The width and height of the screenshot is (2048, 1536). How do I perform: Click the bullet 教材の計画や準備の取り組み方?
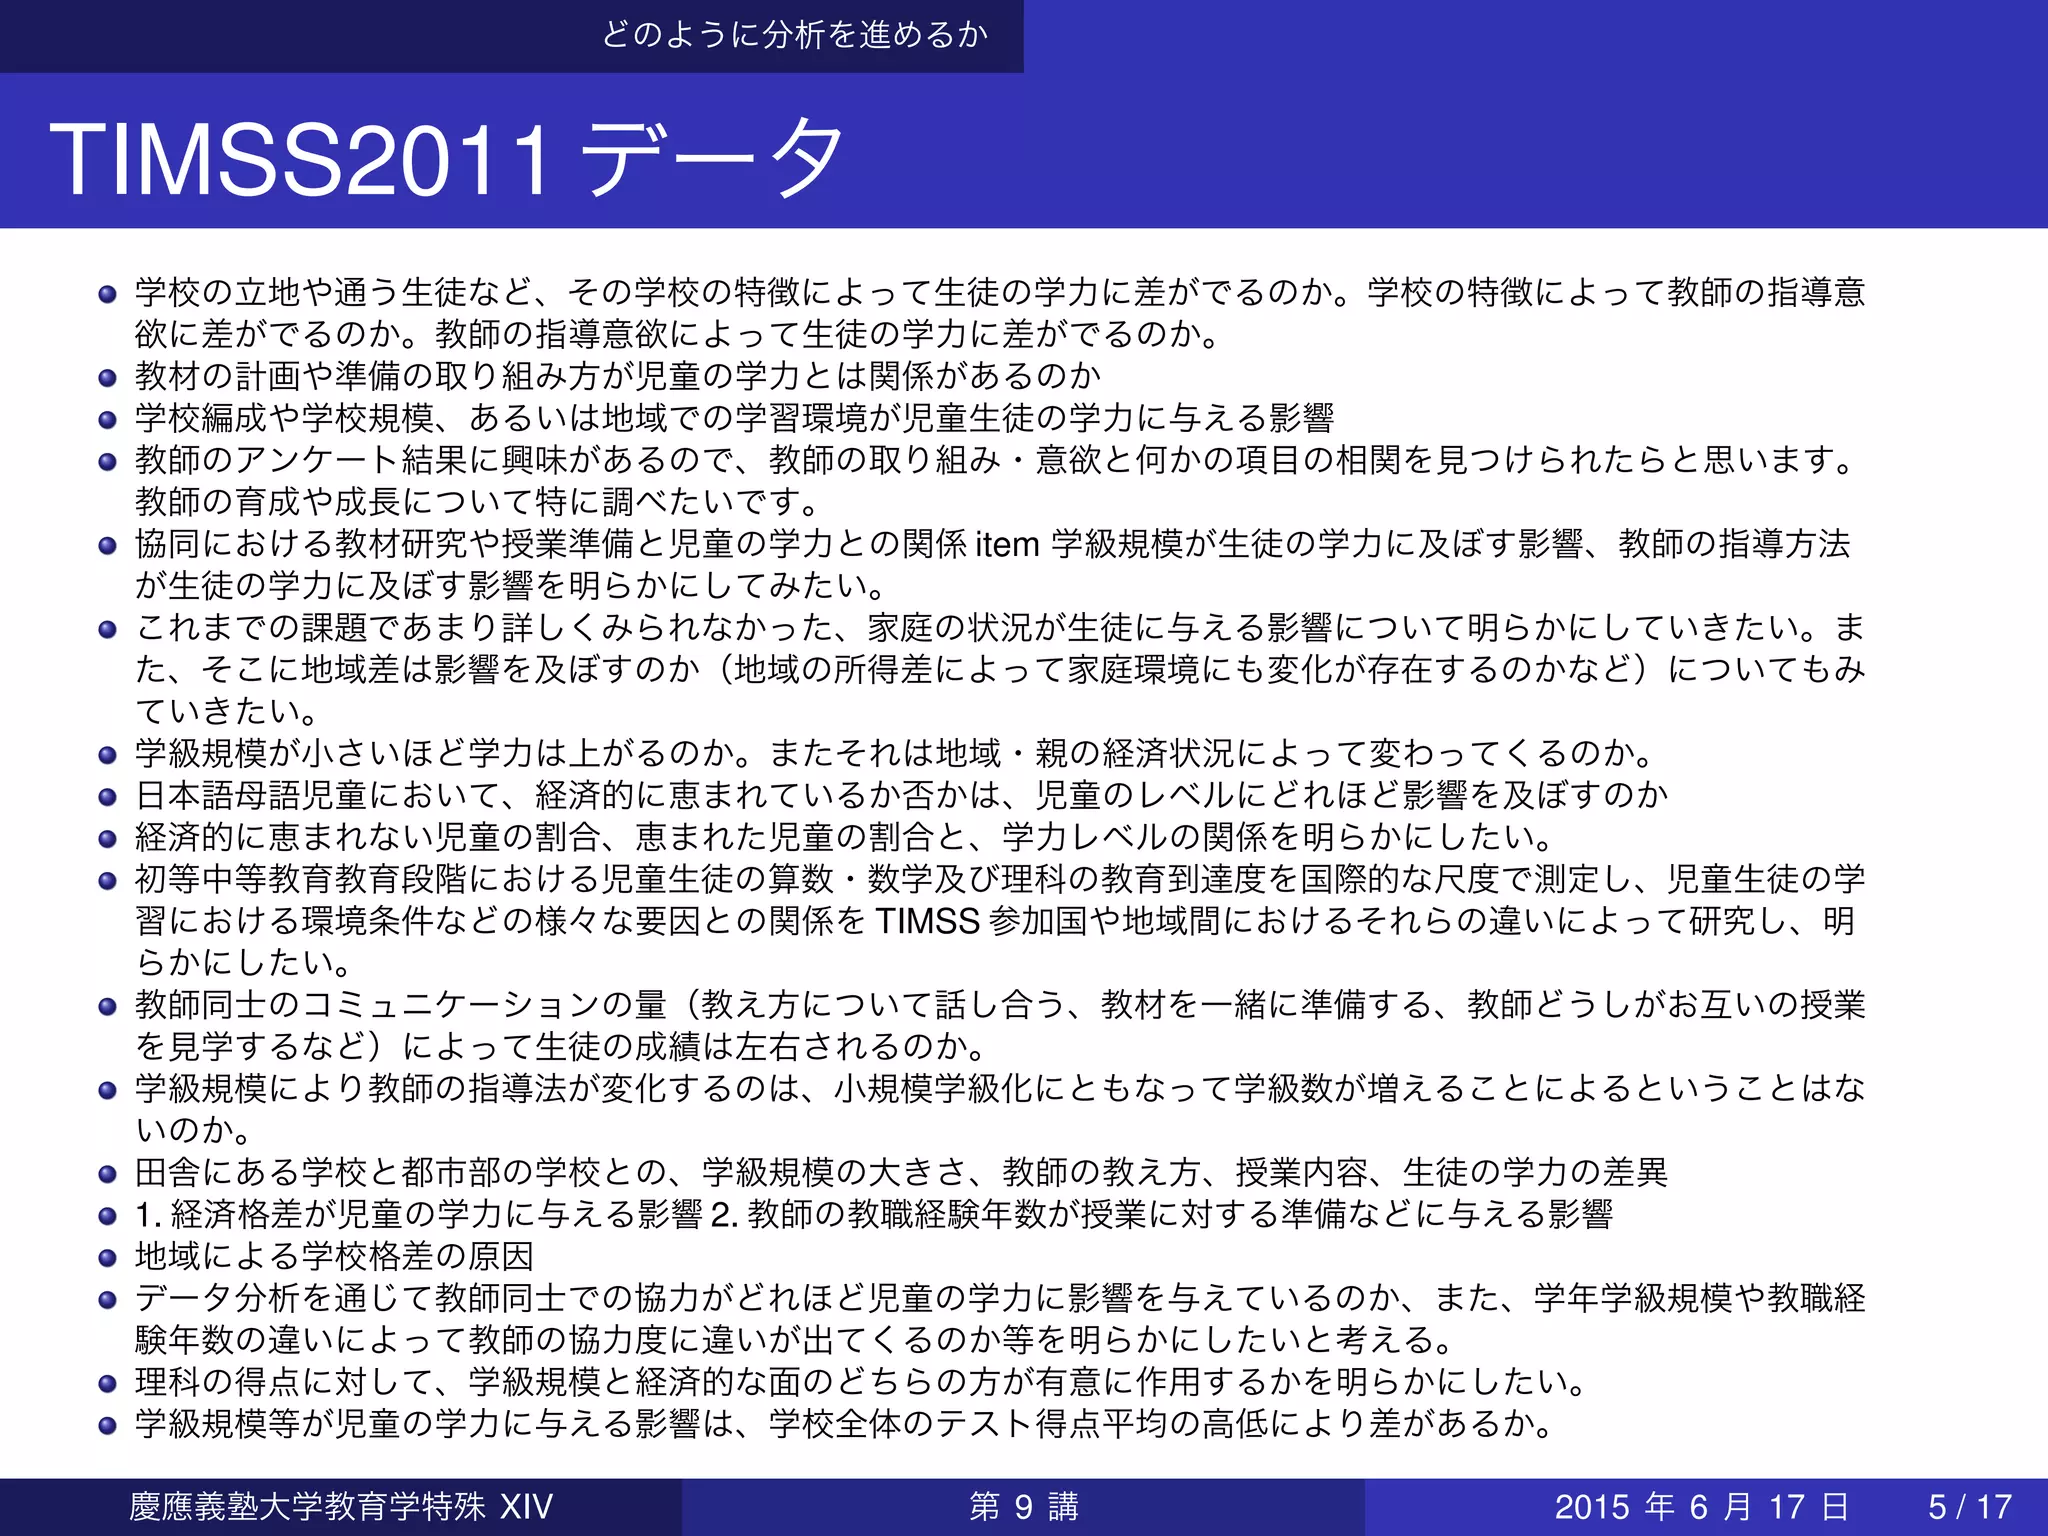[x=618, y=376]
